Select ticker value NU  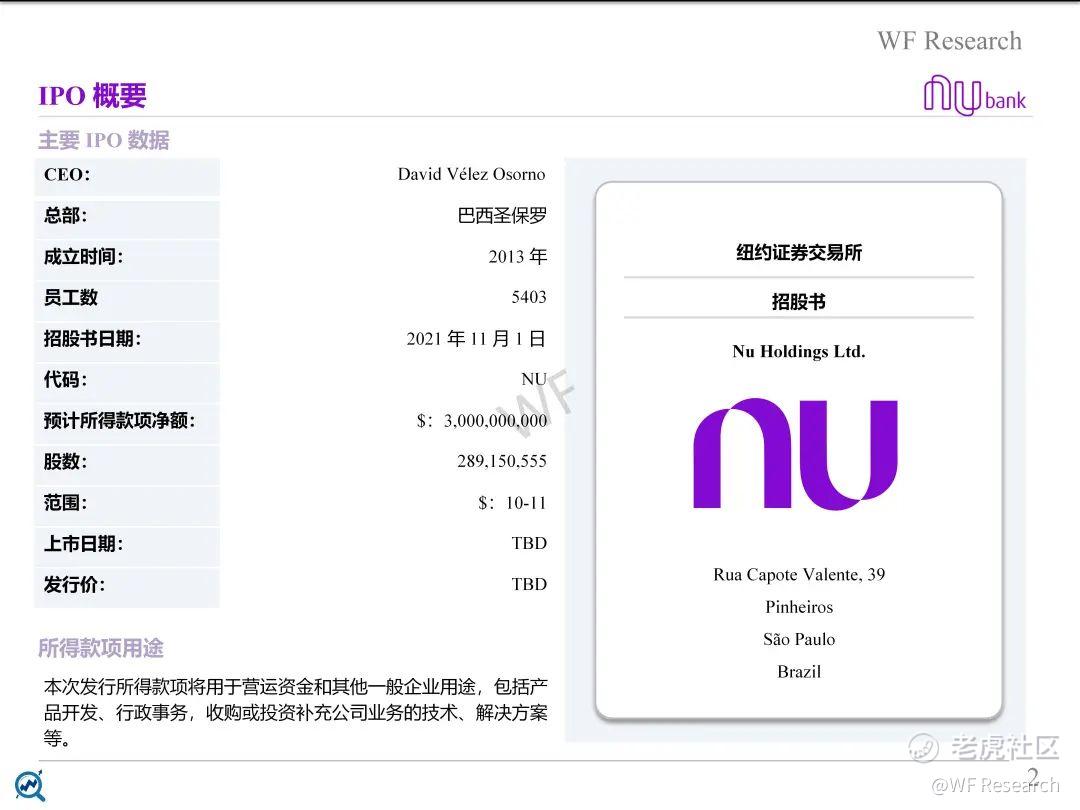tap(534, 380)
